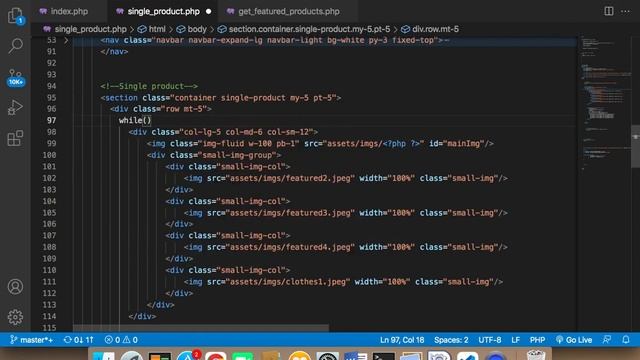Screen dimensions: 640x360
Task: Change end of line sequence LF
Action: coord(516,340)
